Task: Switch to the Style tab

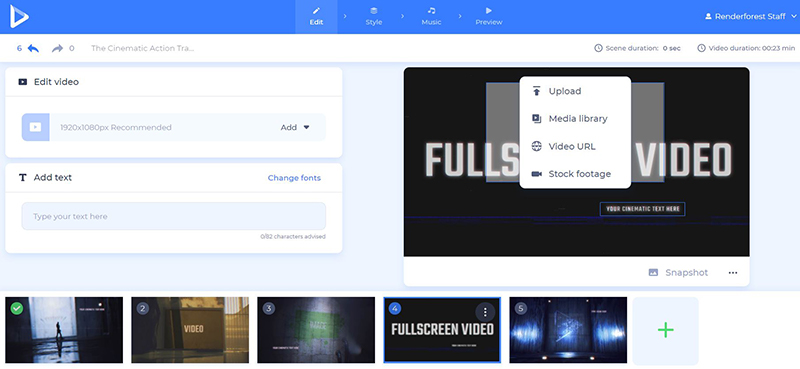Action: 373,17
